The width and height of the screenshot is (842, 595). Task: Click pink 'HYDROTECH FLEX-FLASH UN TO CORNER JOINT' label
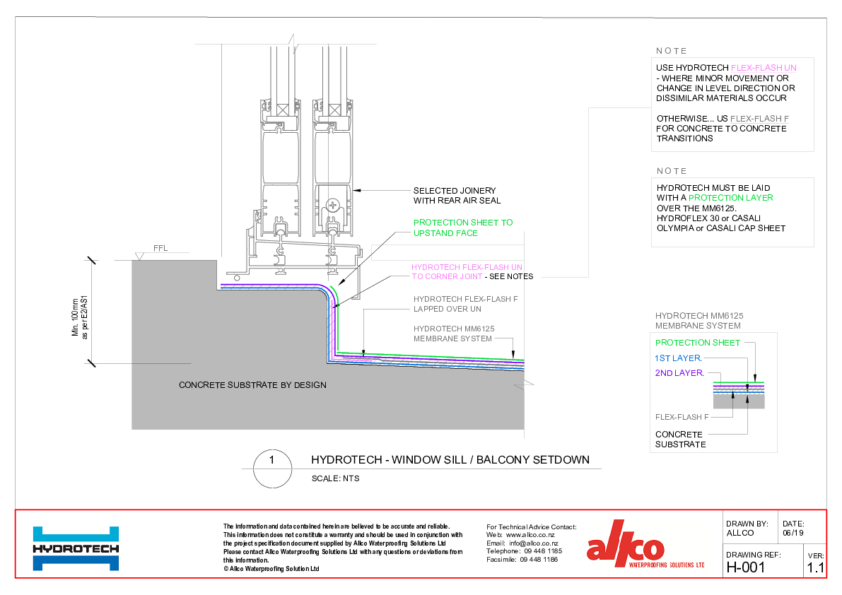467,272
